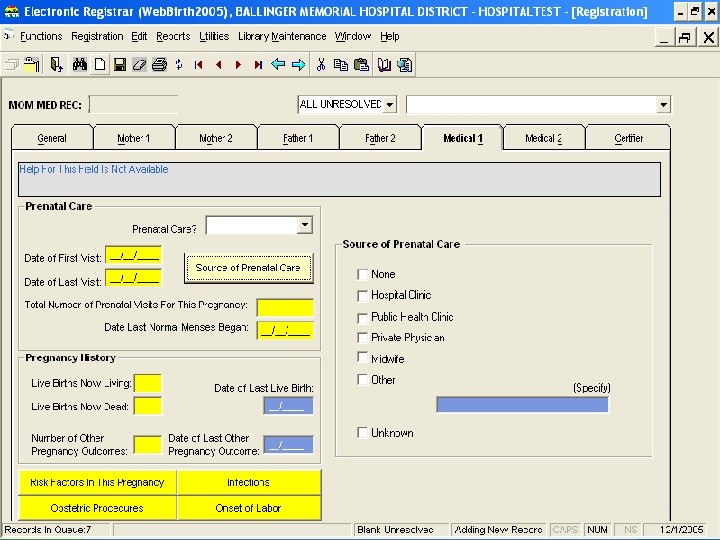
Task: Click the Date of First Visit field
Action: point(133,256)
